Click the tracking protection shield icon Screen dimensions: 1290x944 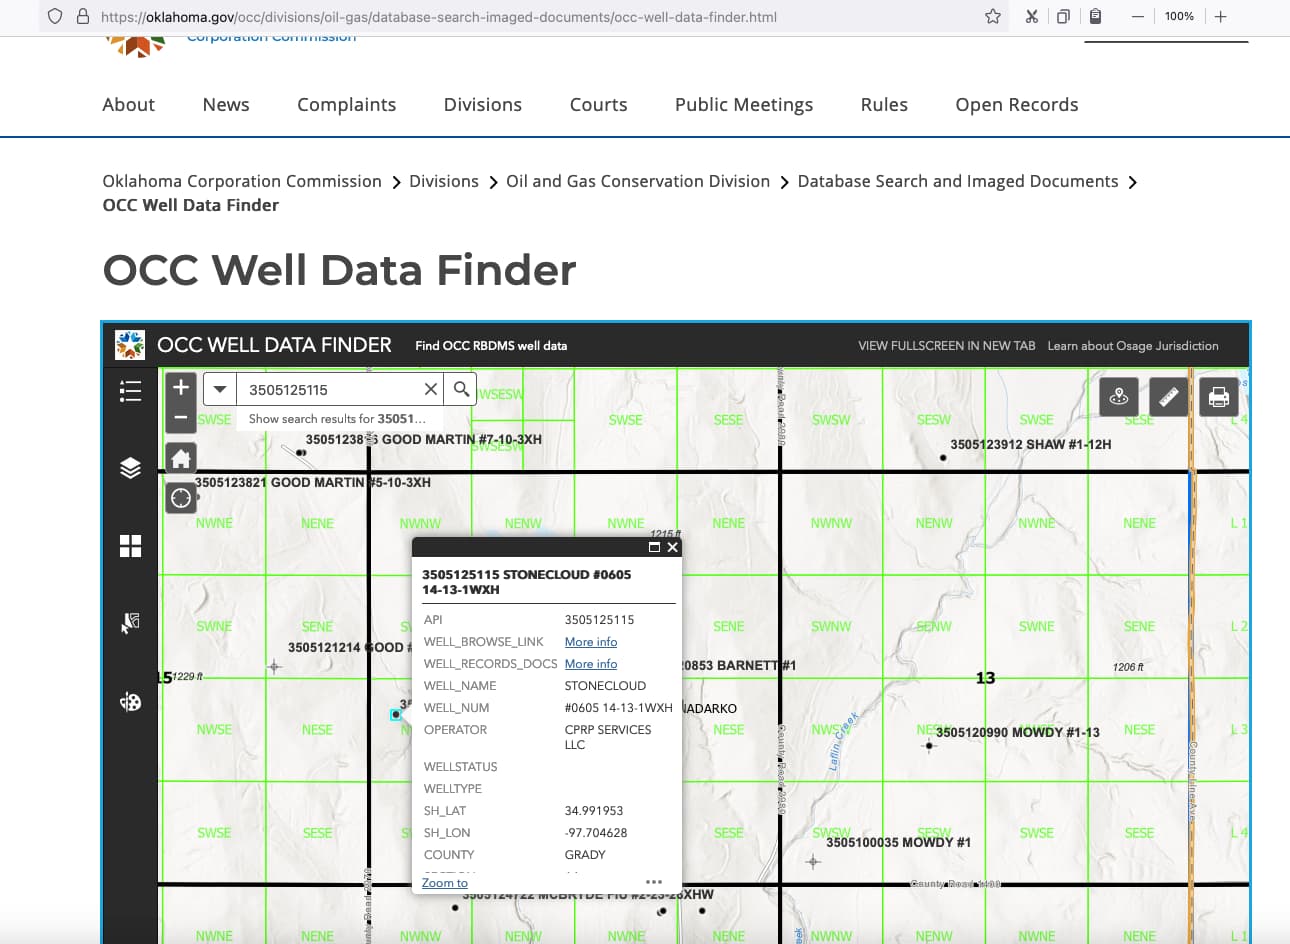coord(55,16)
